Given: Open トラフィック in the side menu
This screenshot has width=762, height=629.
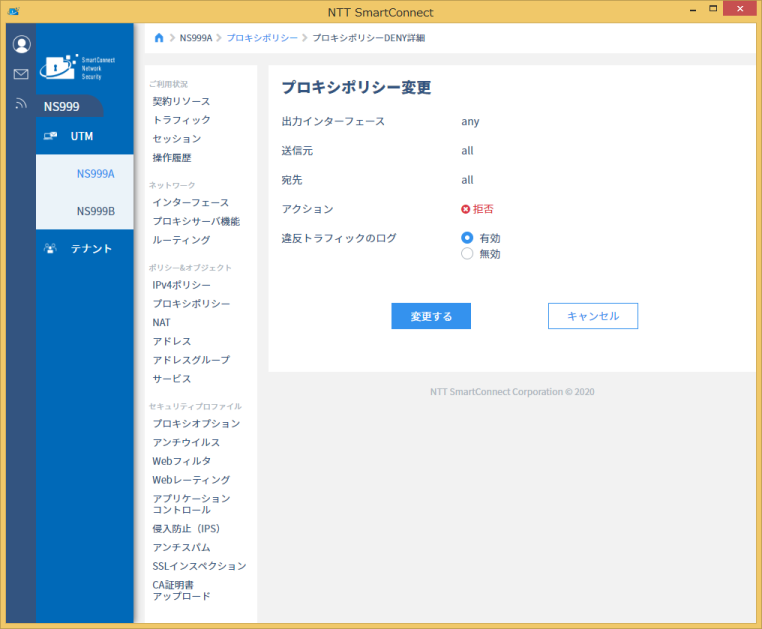Looking at the screenshot, I should (181, 120).
